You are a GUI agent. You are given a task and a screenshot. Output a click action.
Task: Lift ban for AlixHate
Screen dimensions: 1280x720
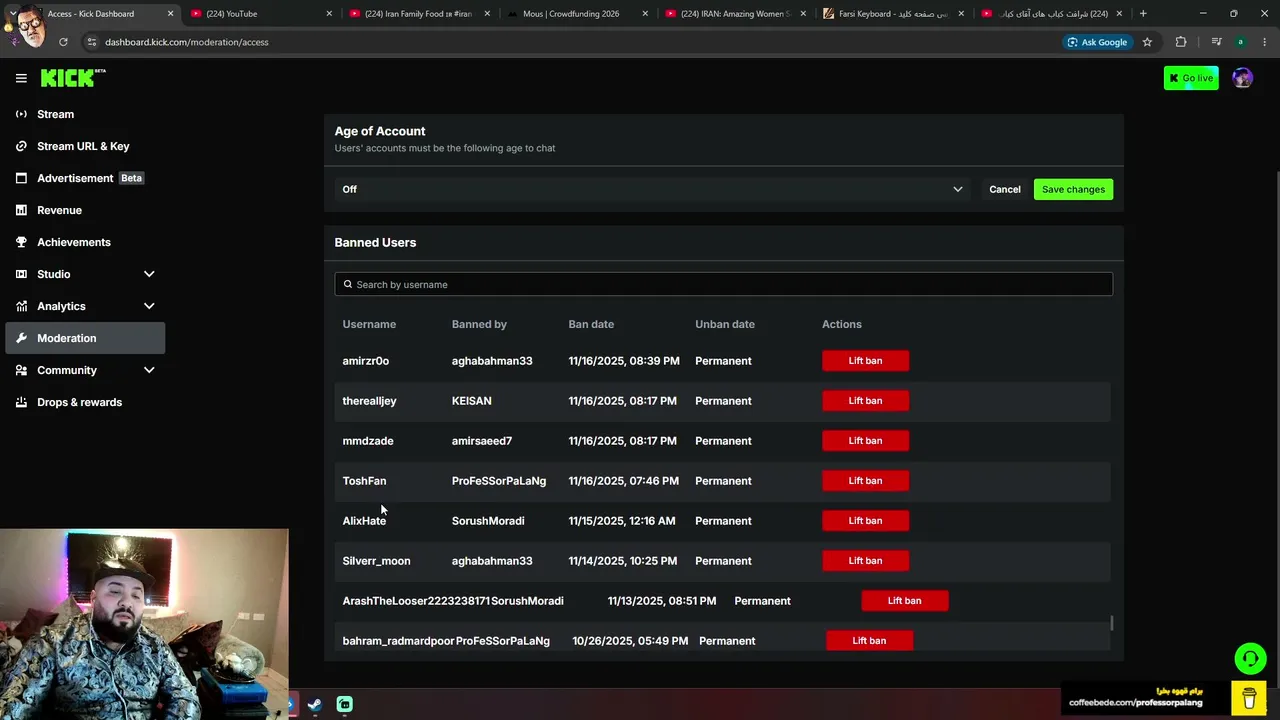pos(865,521)
